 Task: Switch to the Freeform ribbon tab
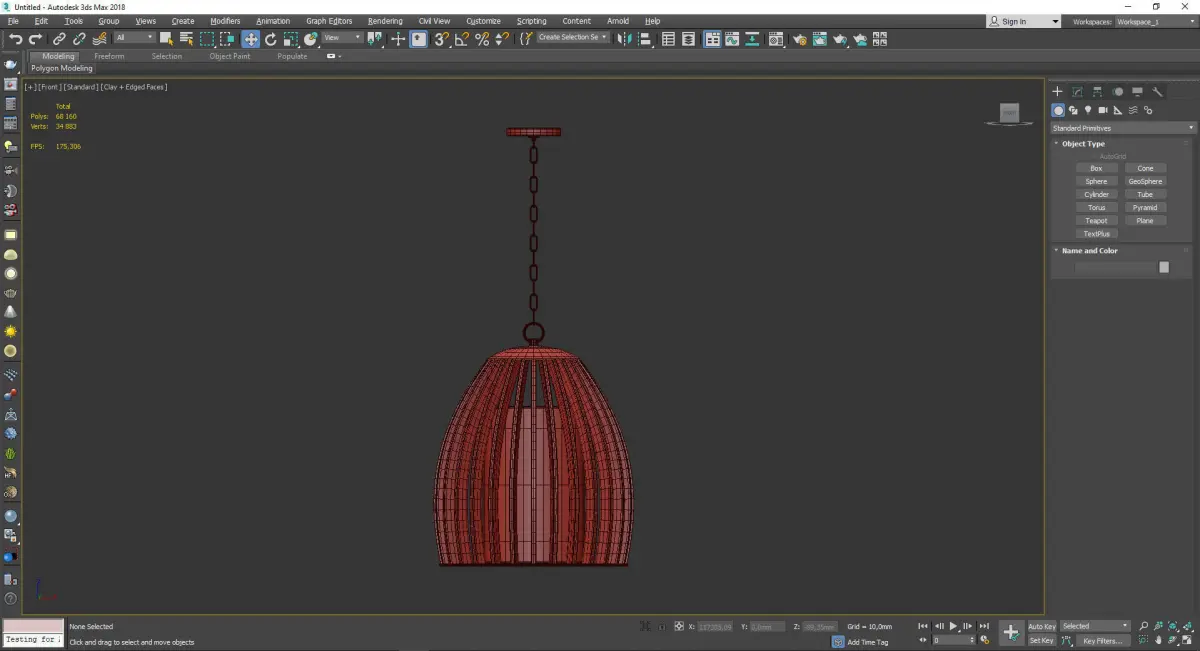109,56
